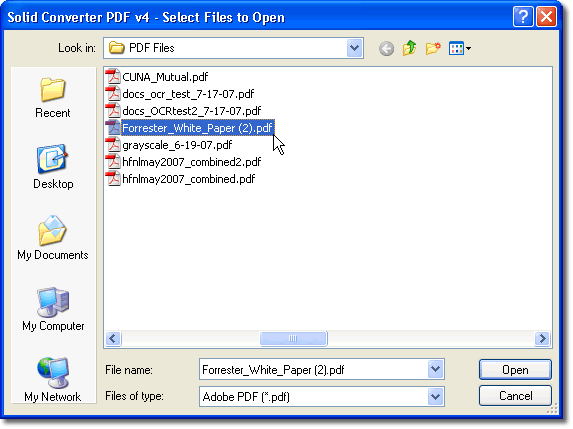The height and width of the screenshot is (429, 573).
Task: Expand the Files of type dropdown arrow
Action: point(435,396)
